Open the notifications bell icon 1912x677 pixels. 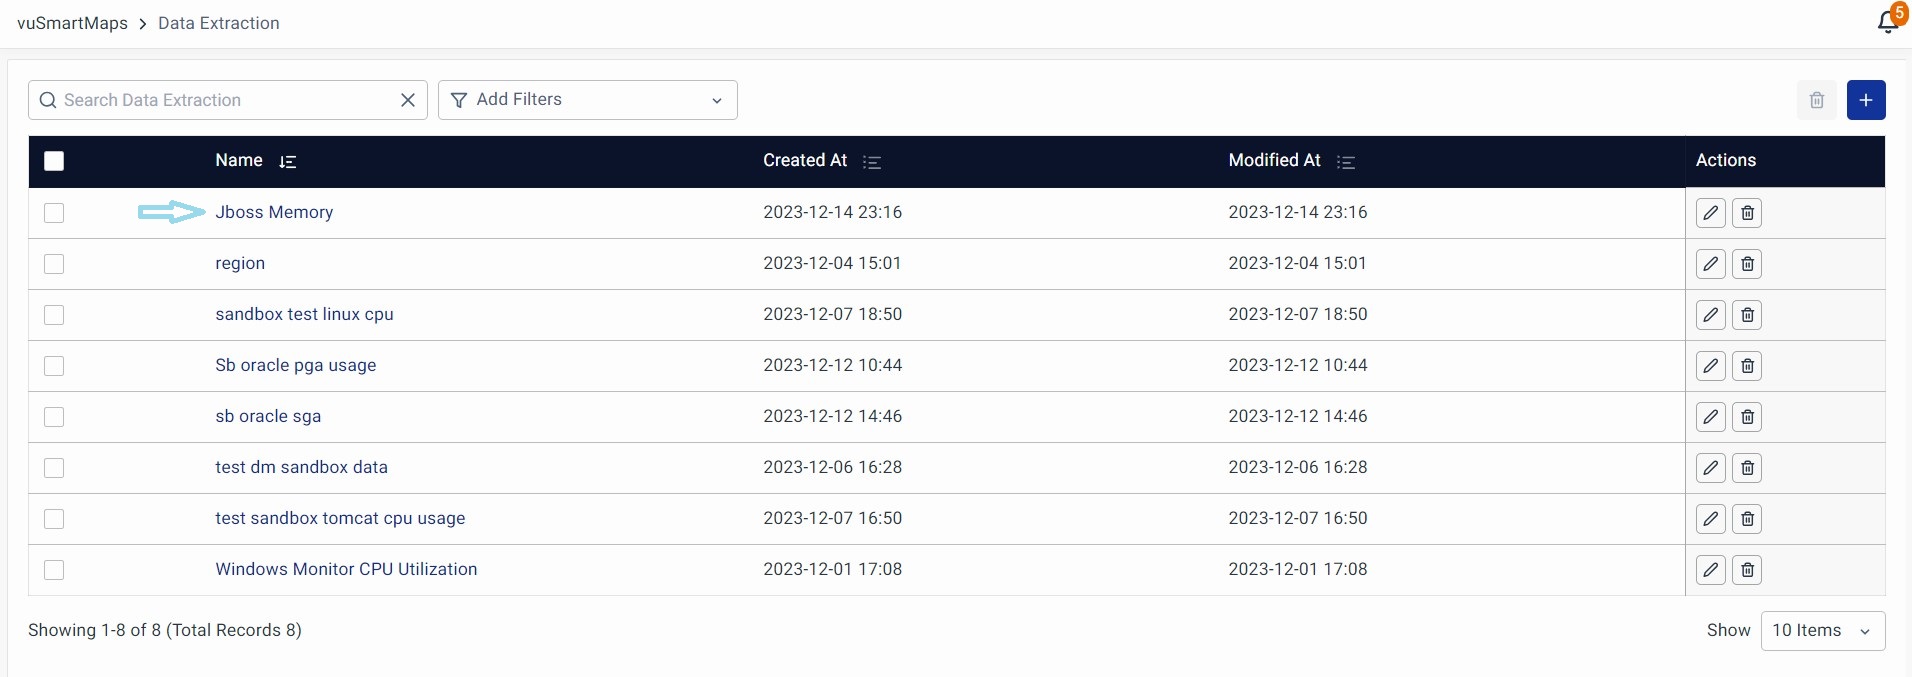[1887, 21]
